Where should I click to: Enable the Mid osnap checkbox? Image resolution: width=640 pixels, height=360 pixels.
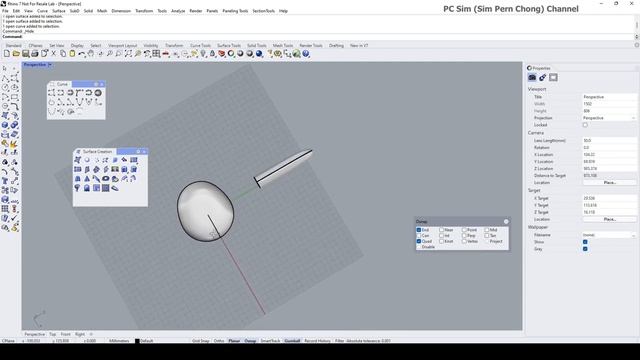point(487,230)
